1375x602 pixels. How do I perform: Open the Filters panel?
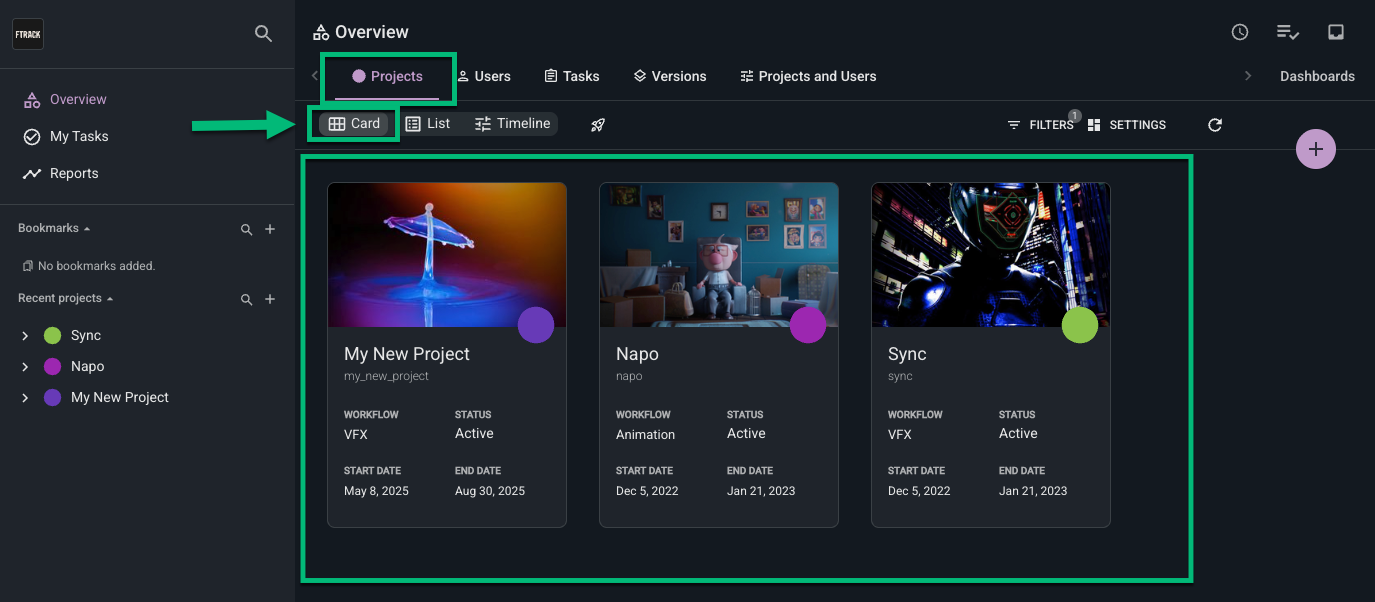(1040, 125)
